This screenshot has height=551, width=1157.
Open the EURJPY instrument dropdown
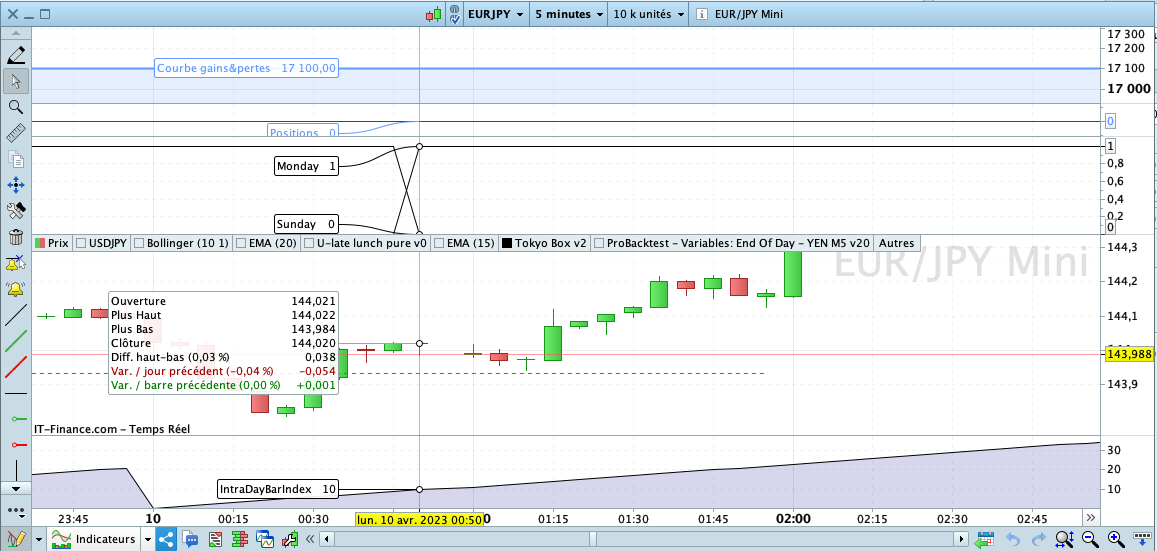point(497,14)
